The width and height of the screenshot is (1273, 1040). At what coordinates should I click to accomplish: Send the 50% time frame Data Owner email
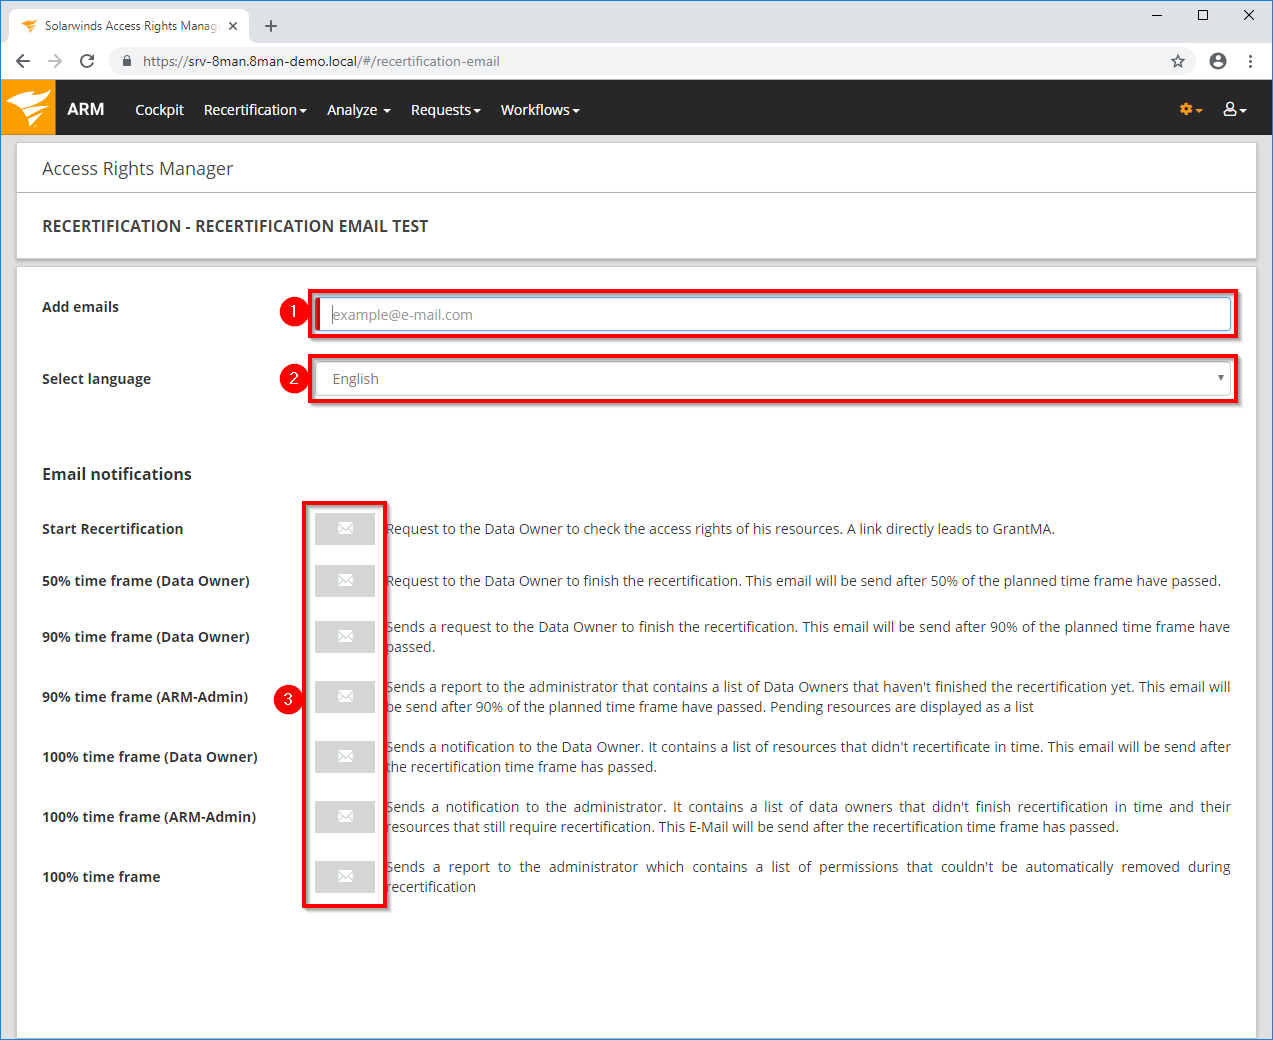[x=345, y=581]
